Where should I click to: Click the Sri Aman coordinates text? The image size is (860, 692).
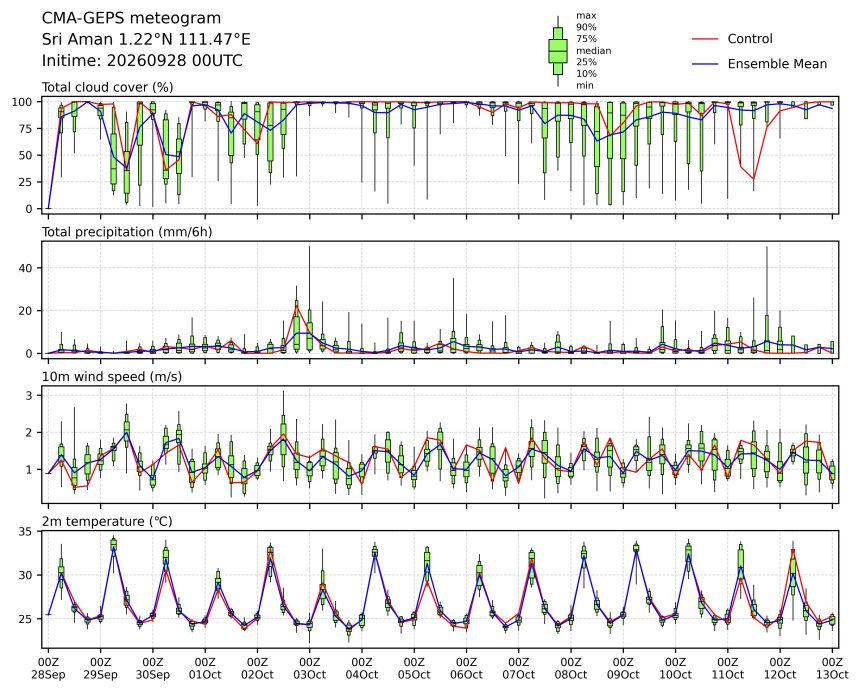pyautogui.click(x=146, y=39)
